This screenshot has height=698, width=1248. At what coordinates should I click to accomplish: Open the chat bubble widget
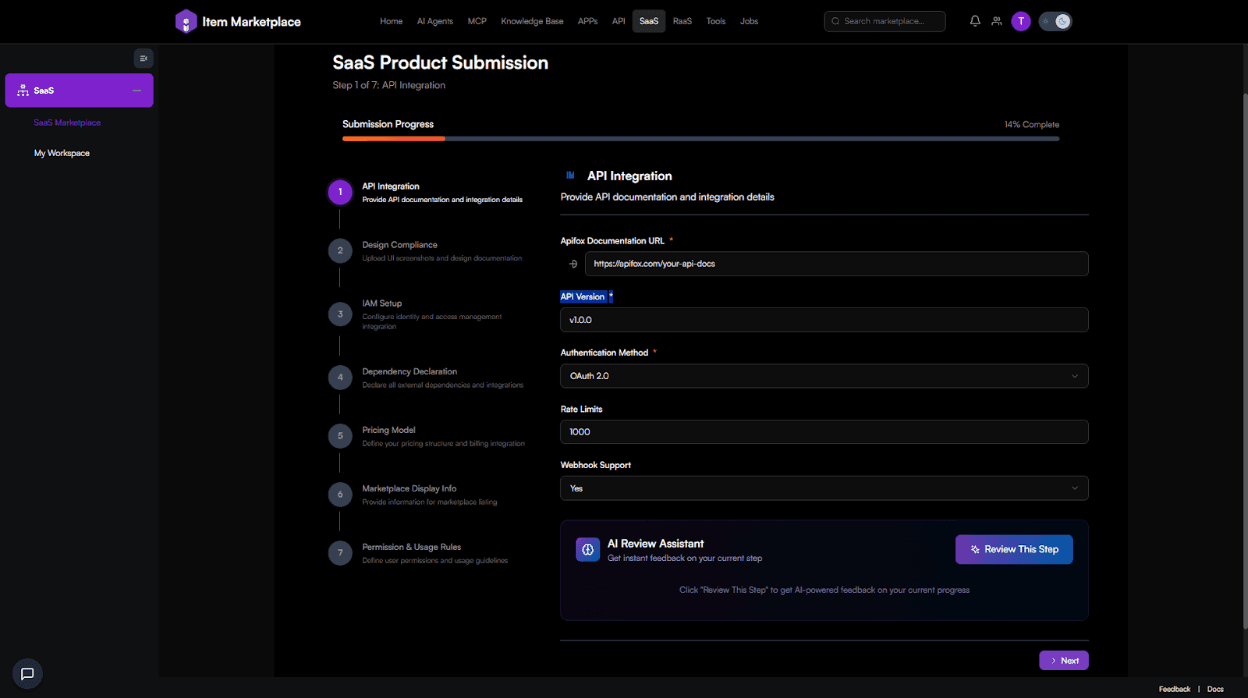pos(27,674)
